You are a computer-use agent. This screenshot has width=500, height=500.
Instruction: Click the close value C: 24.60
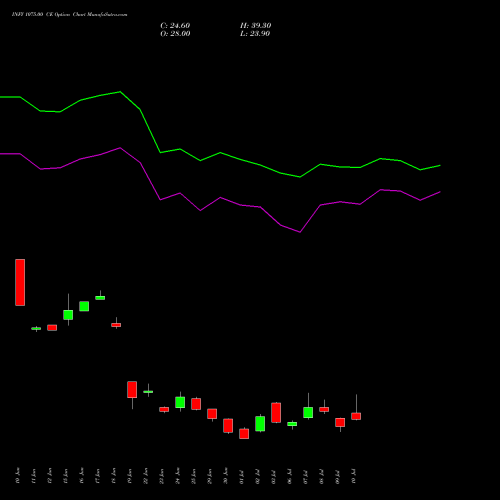click(x=175, y=26)
